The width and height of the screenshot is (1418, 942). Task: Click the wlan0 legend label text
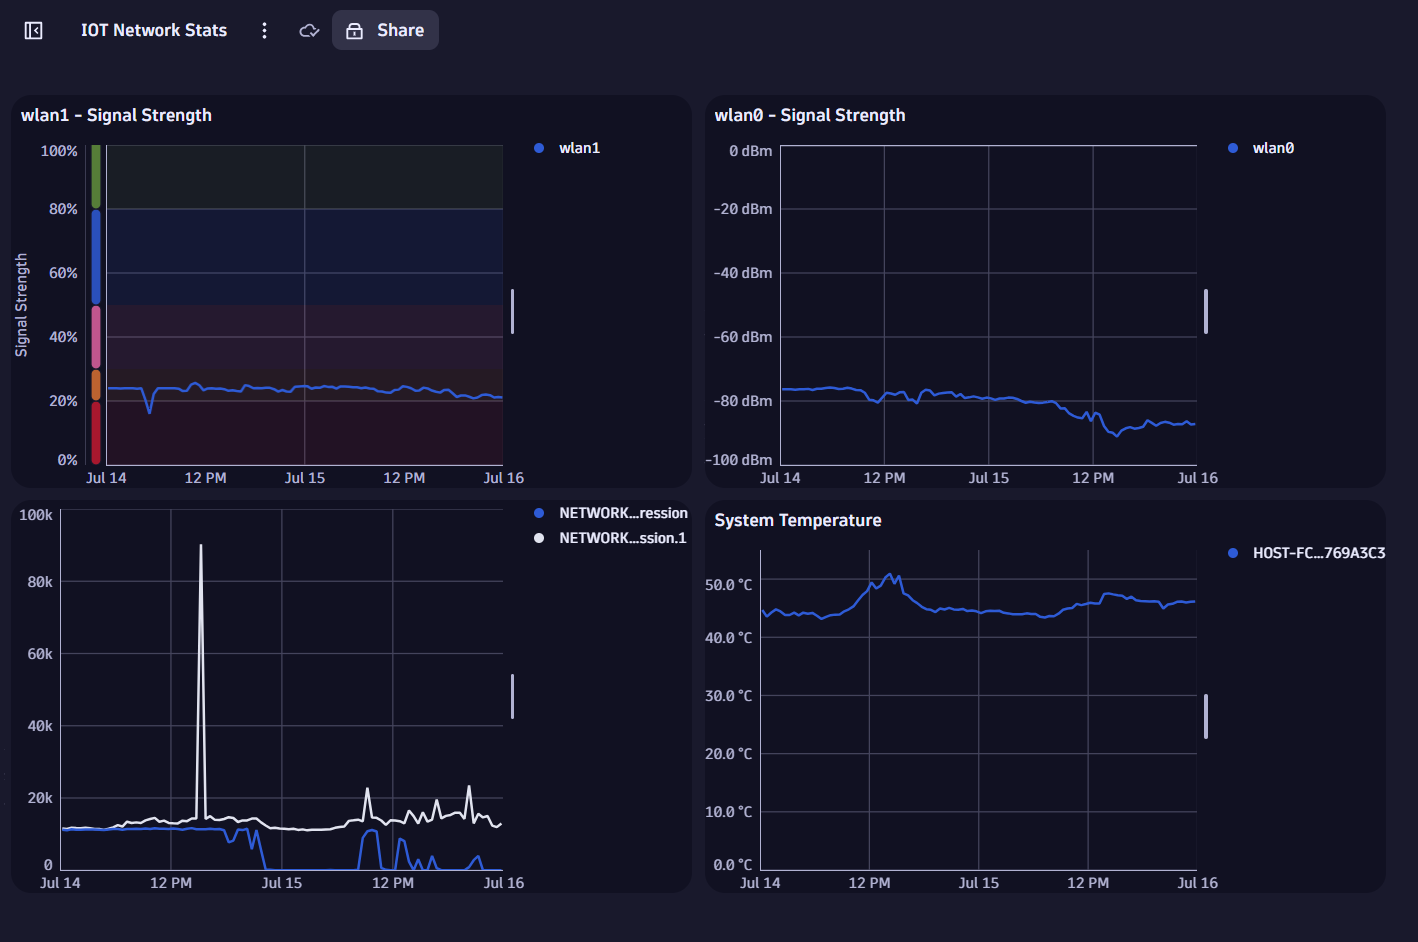coord(1274,147)
